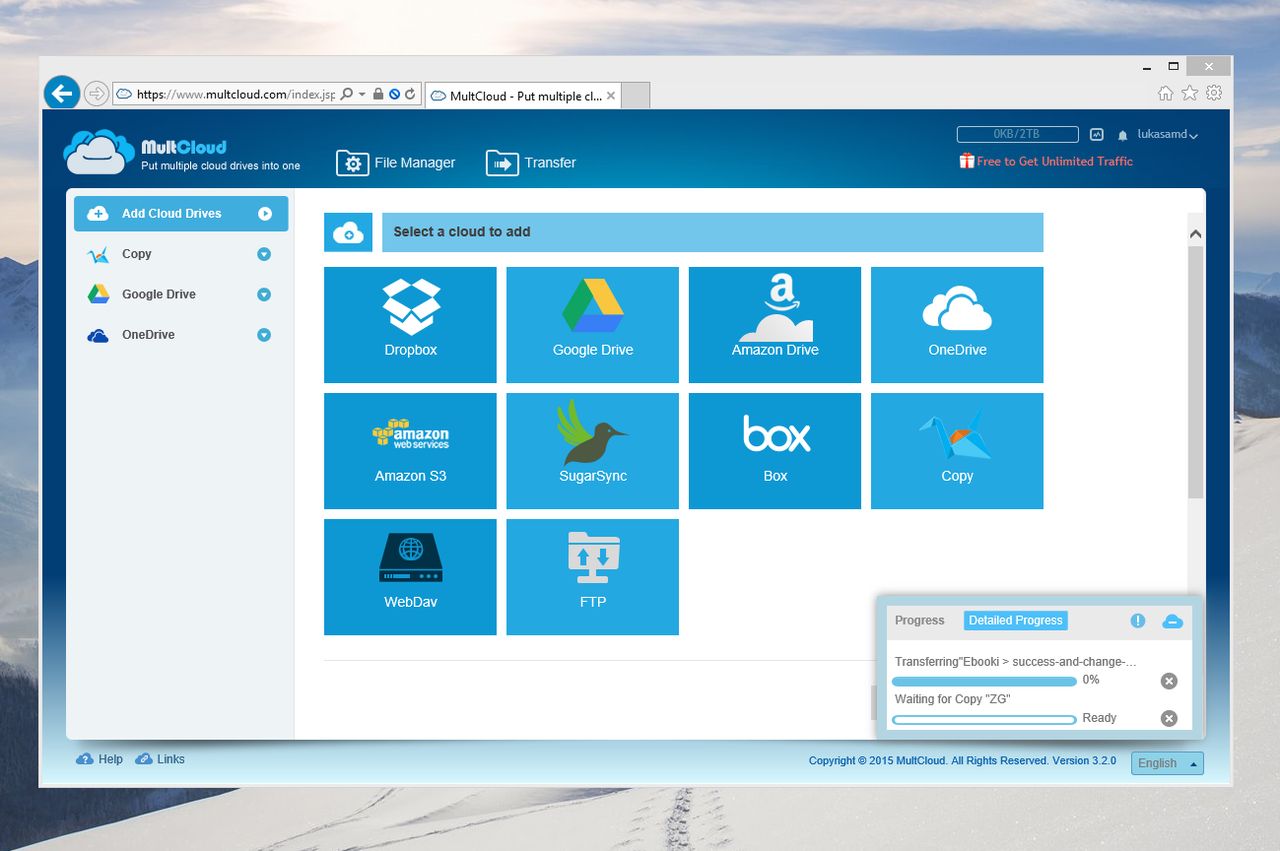Click the copyright 2015 MultCloud text
This screenshot has width=1280, height=851.
tap(962, 761)
